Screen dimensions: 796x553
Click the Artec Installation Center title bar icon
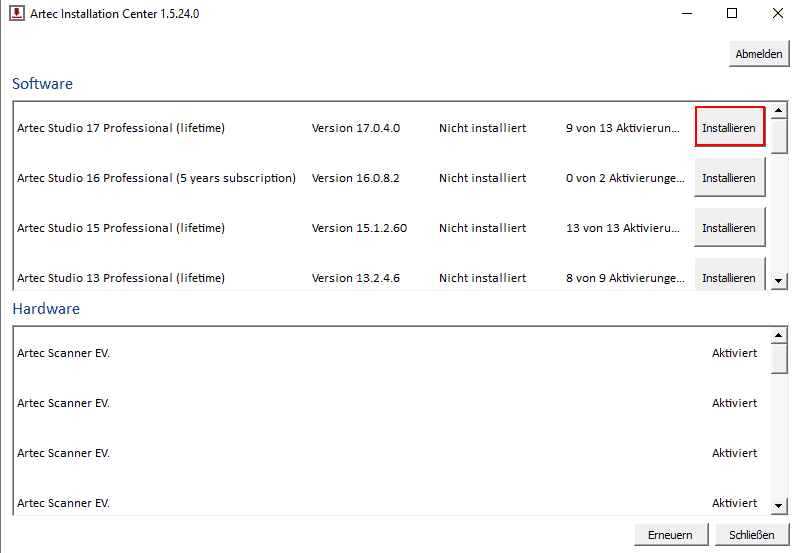[x=17, y=14]
